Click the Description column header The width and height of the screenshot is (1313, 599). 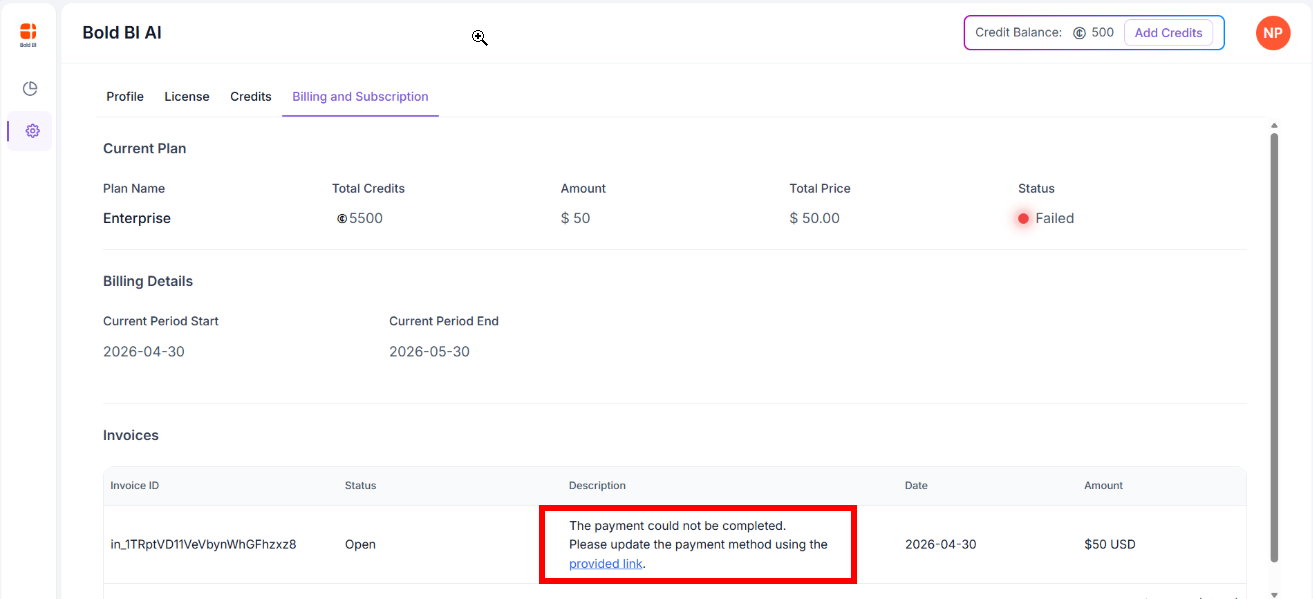[x=597, y=486]
